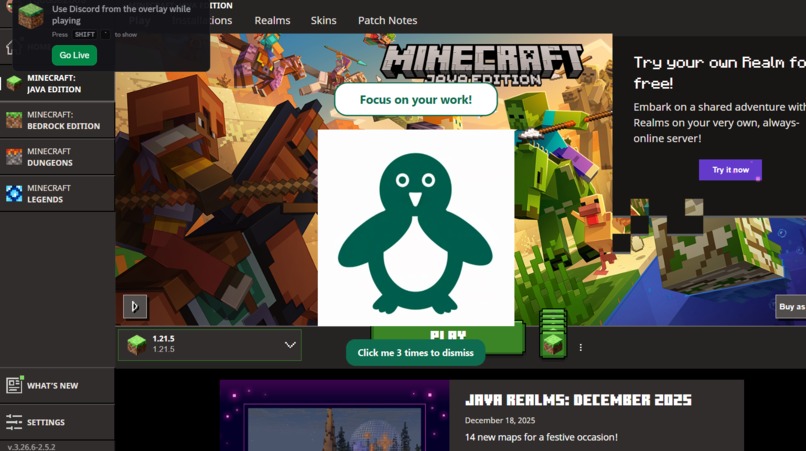Open Settings sliders icon
This screenshot has height=451, width=806.
14,422
